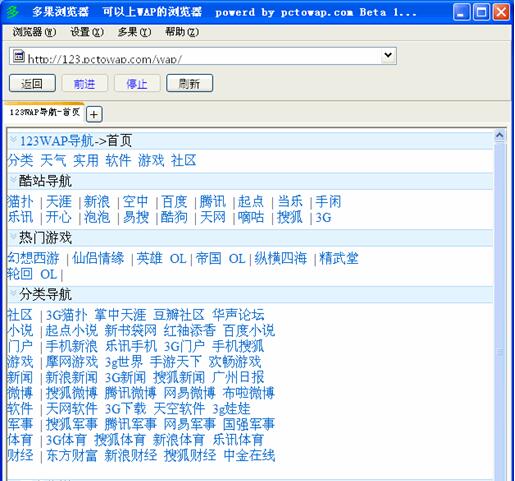Open the 猫扑 site link
This screenshot has width=515, height=481.
pos(20,202)
